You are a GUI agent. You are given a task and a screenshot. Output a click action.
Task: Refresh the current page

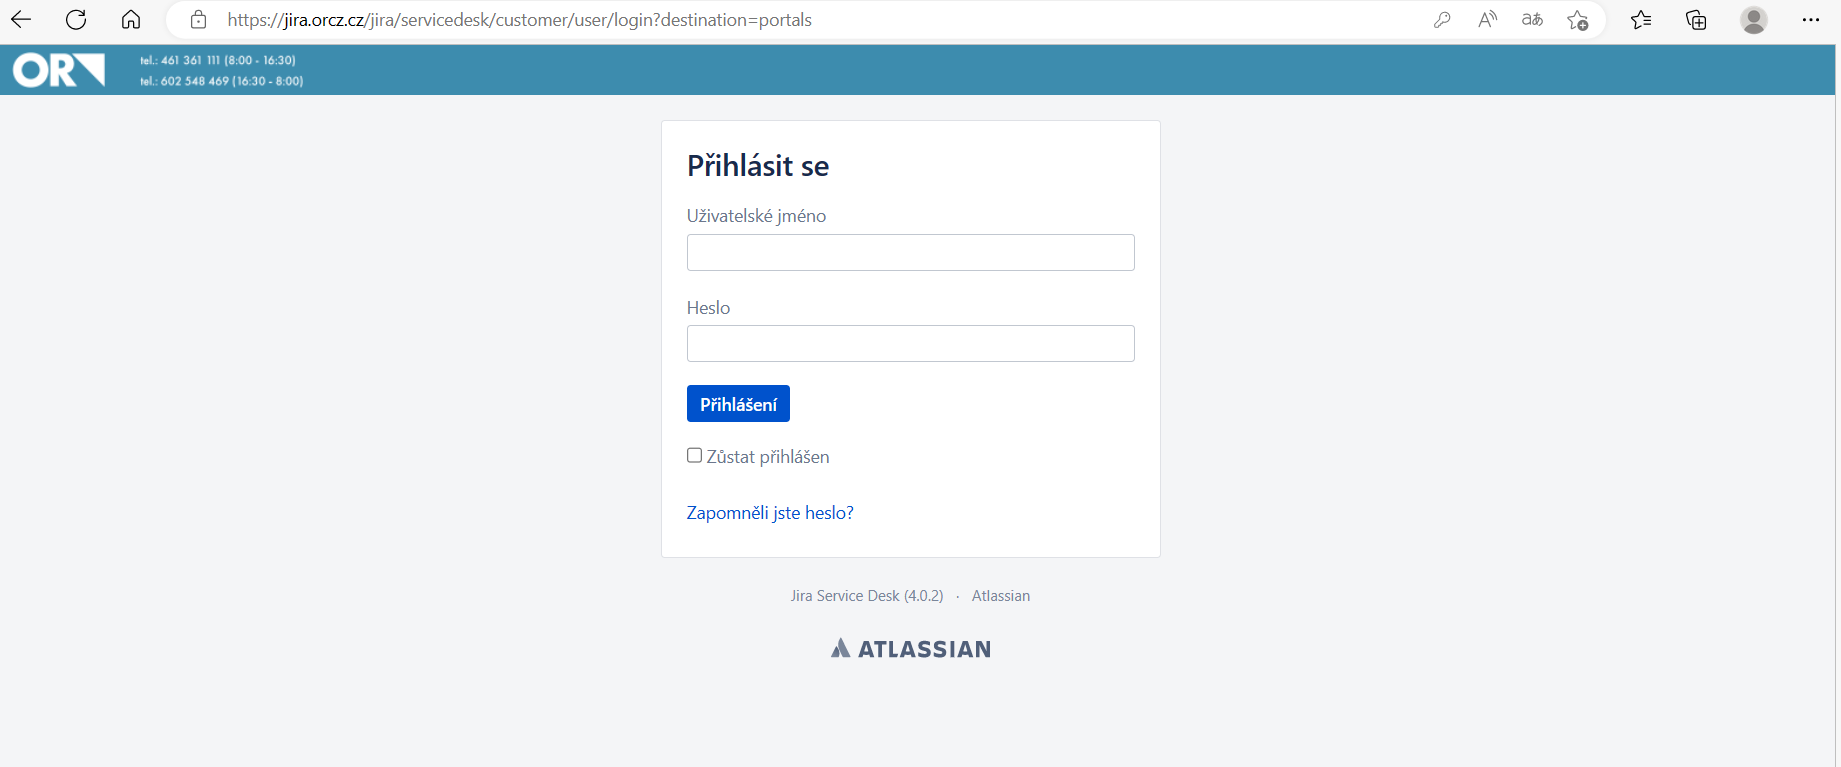point(76,20)
